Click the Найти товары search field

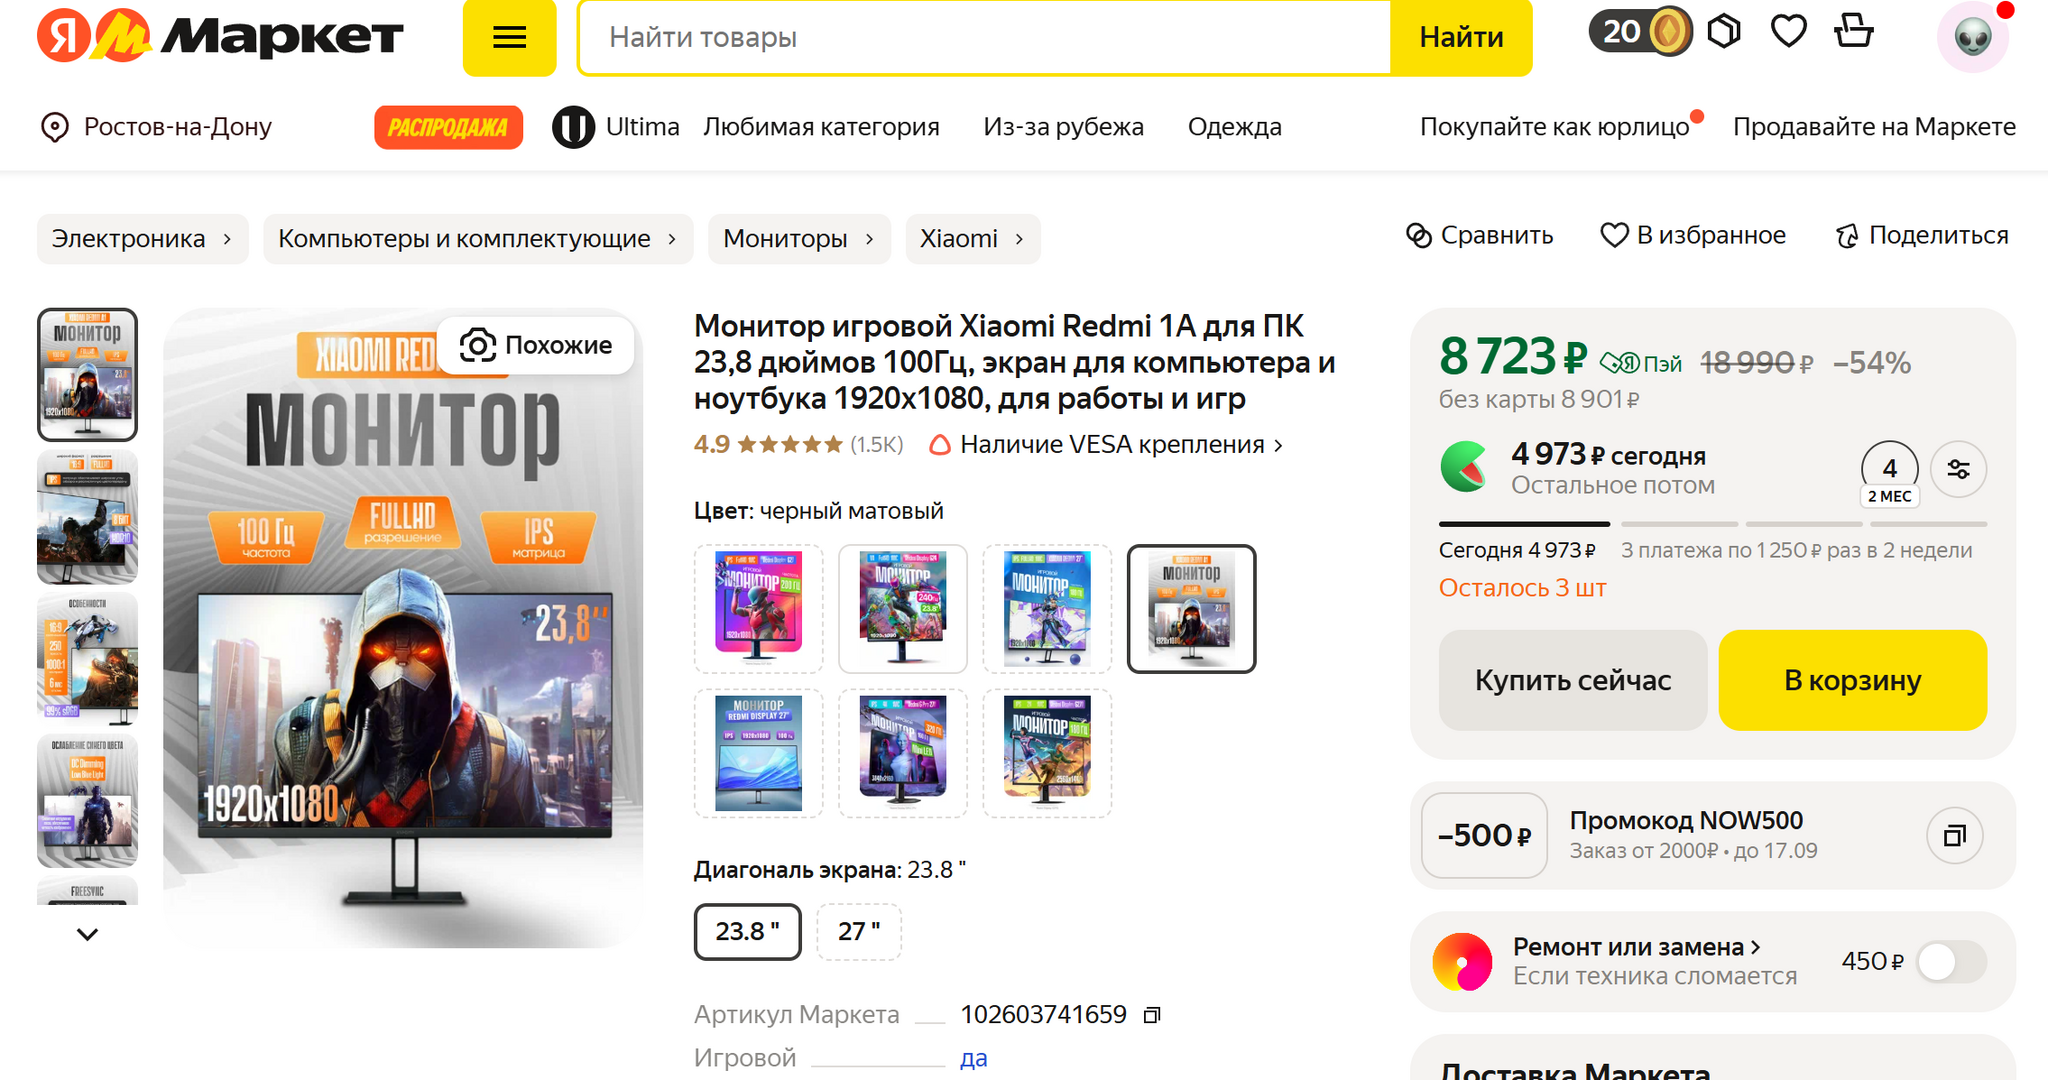coord(984,38)
